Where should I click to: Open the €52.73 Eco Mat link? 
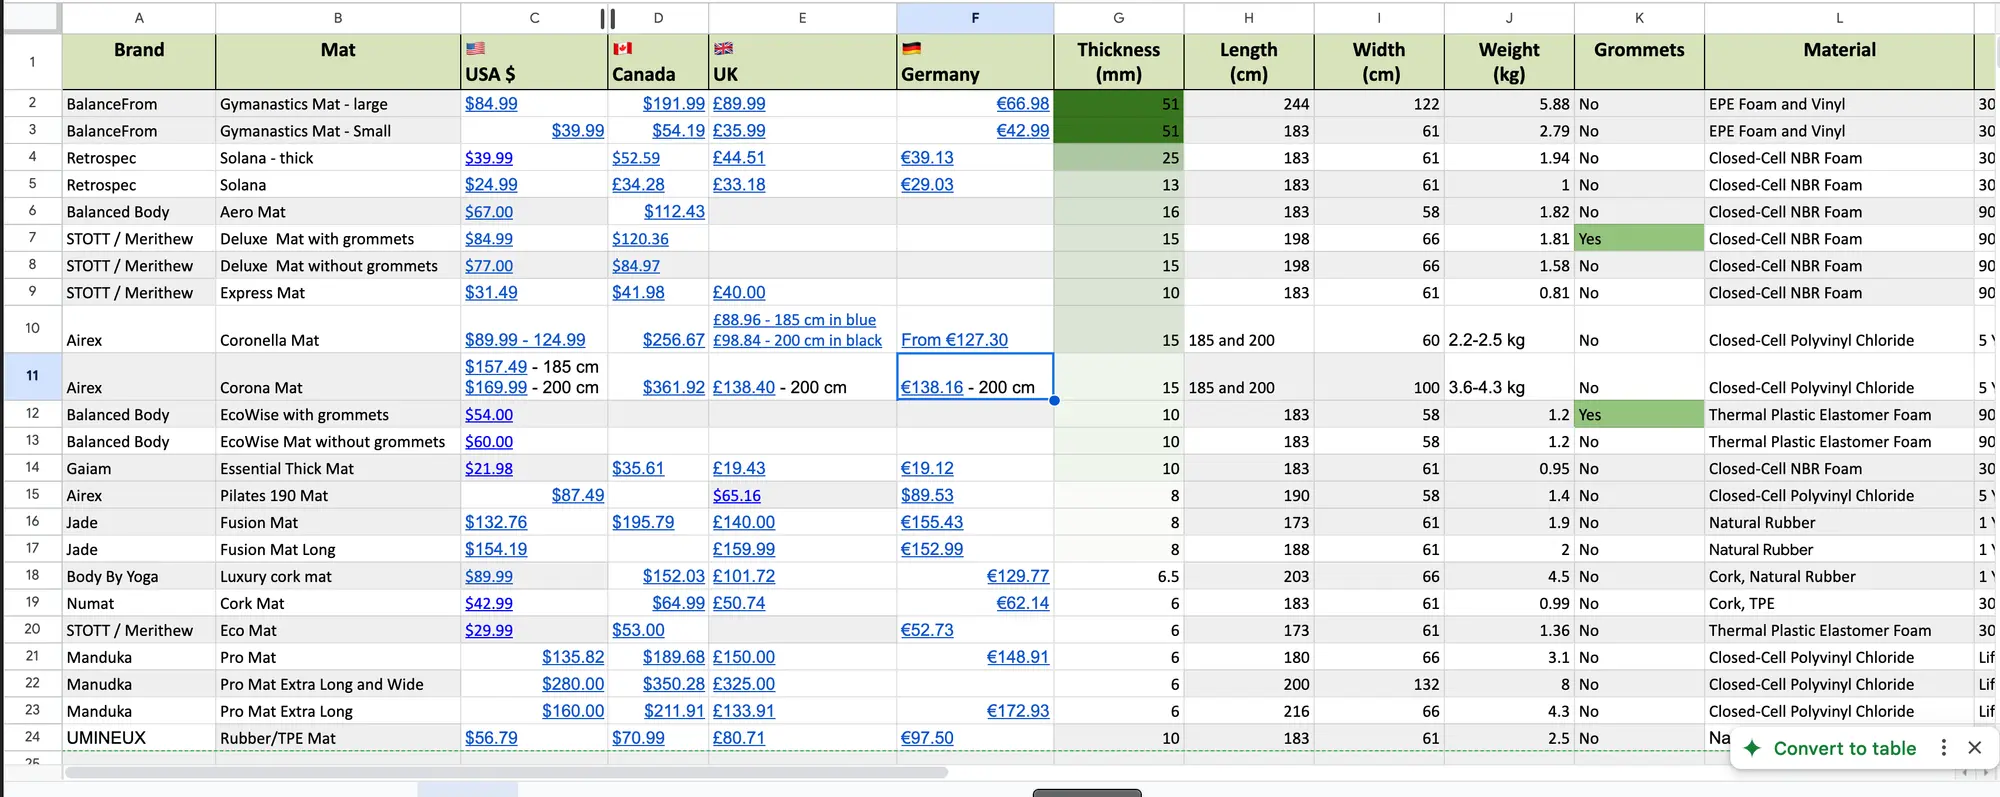[x=927, y=631]
